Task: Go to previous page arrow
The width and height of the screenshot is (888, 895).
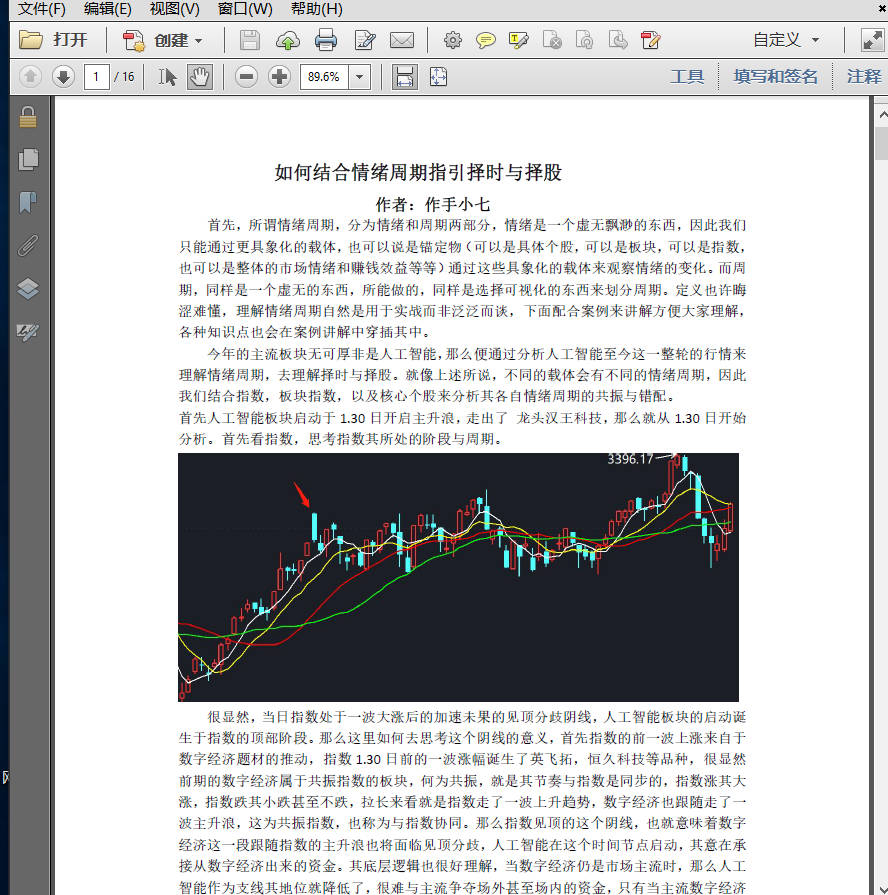Action: 30,76
